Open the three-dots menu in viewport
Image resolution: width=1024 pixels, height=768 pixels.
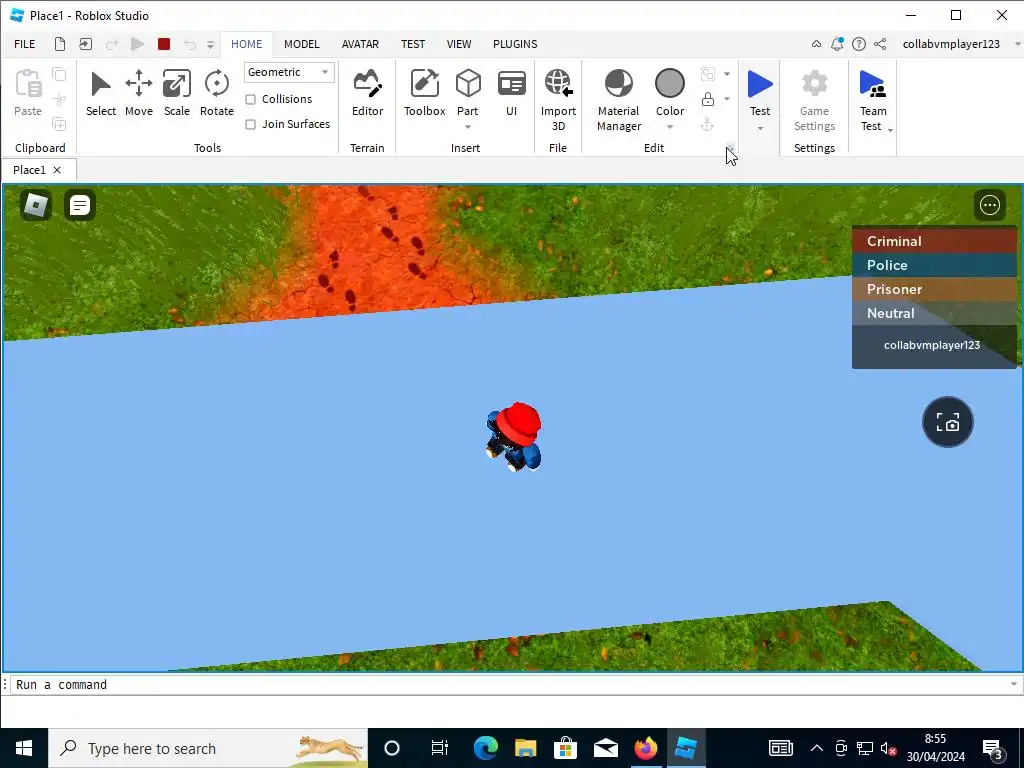(x=989, y=205)
